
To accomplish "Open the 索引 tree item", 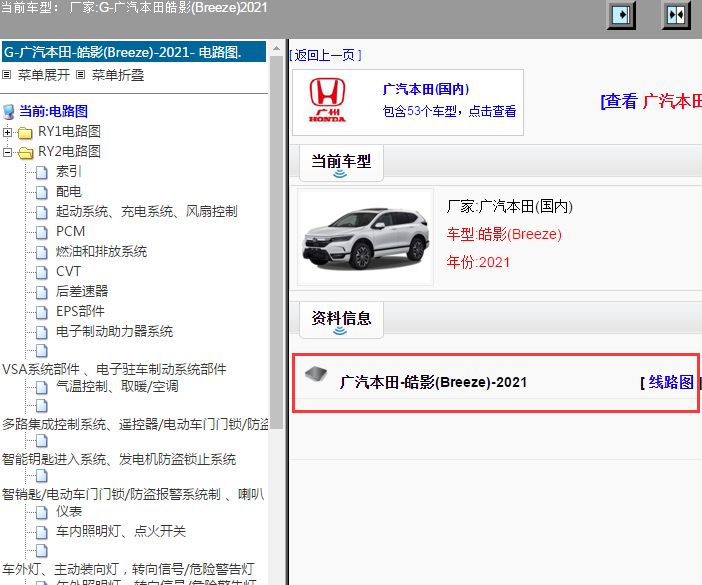I will (x=68, y=171).
